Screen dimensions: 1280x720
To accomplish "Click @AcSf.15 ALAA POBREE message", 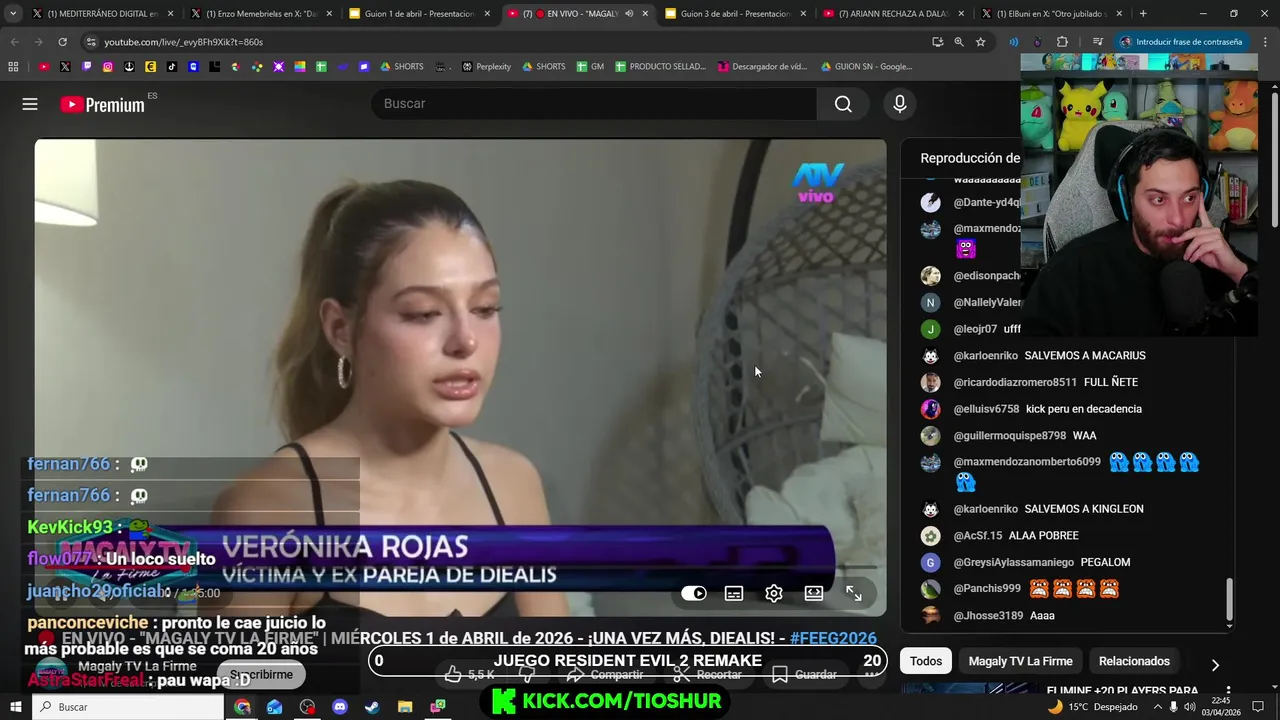I will coord(1015,536).
